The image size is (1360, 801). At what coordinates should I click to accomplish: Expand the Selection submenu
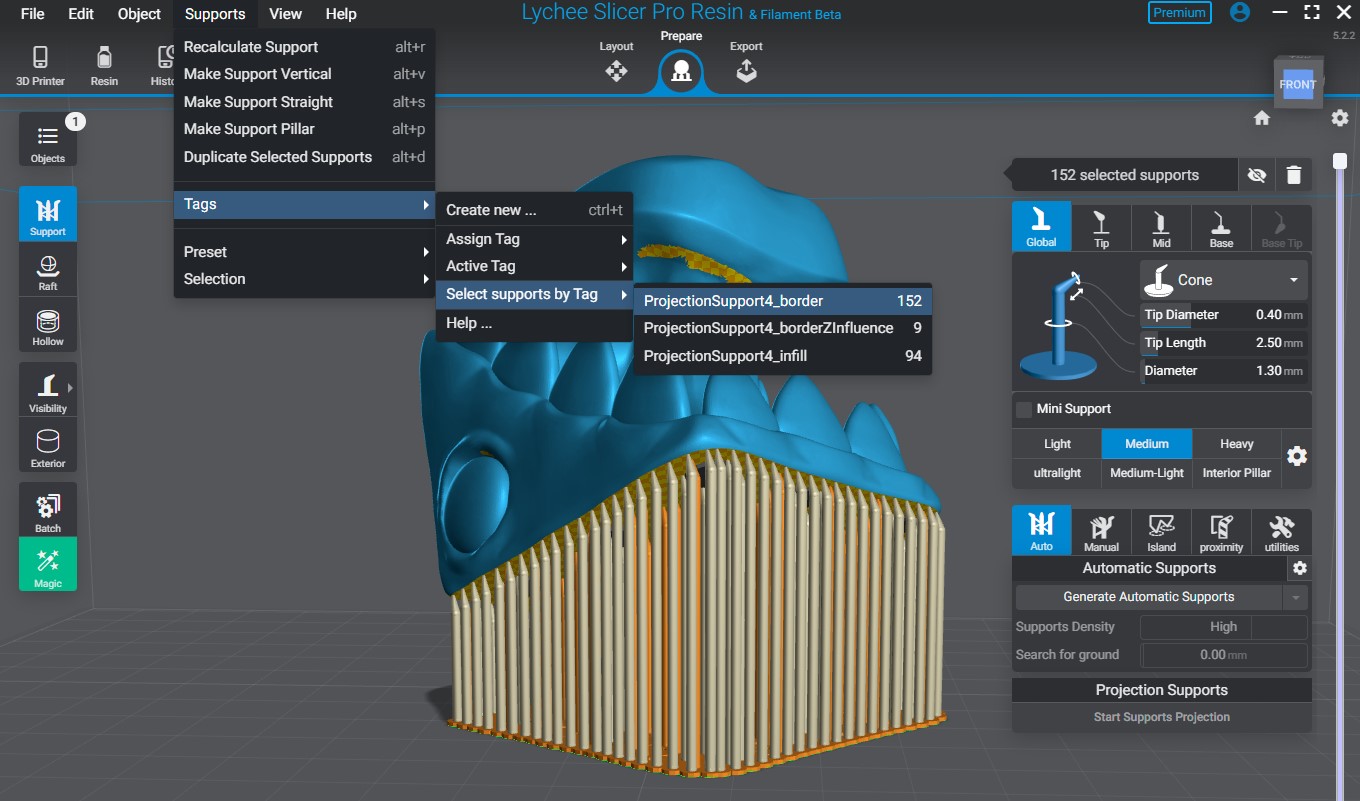(304, 279)
